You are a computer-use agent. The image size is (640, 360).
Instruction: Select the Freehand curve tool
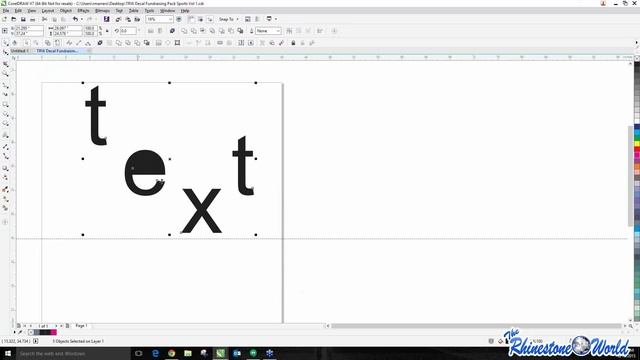tap(5, 85)
